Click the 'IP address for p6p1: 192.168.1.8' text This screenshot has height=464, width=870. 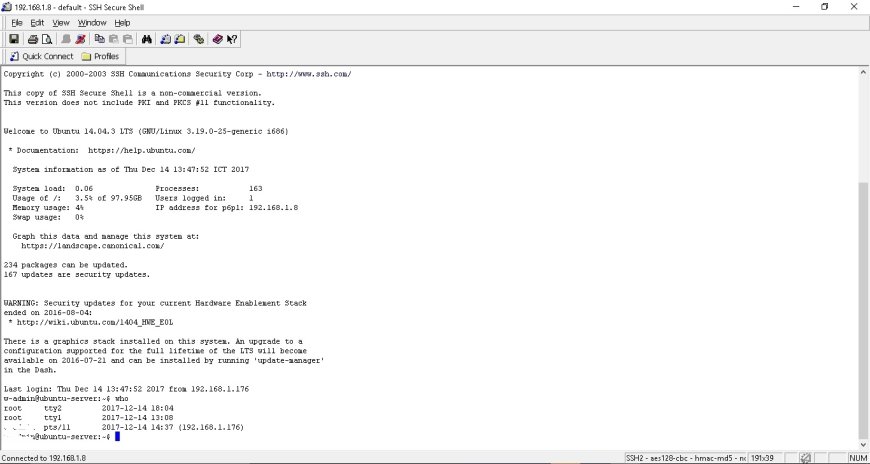227,208
